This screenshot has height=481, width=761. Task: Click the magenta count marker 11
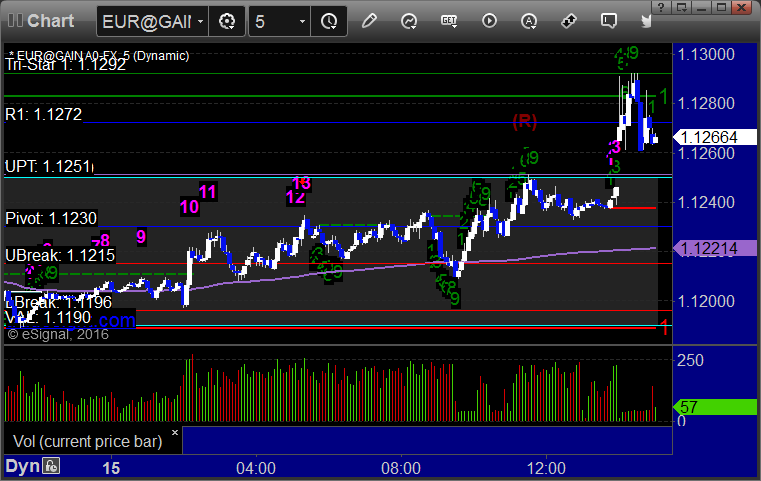point(208,192)
